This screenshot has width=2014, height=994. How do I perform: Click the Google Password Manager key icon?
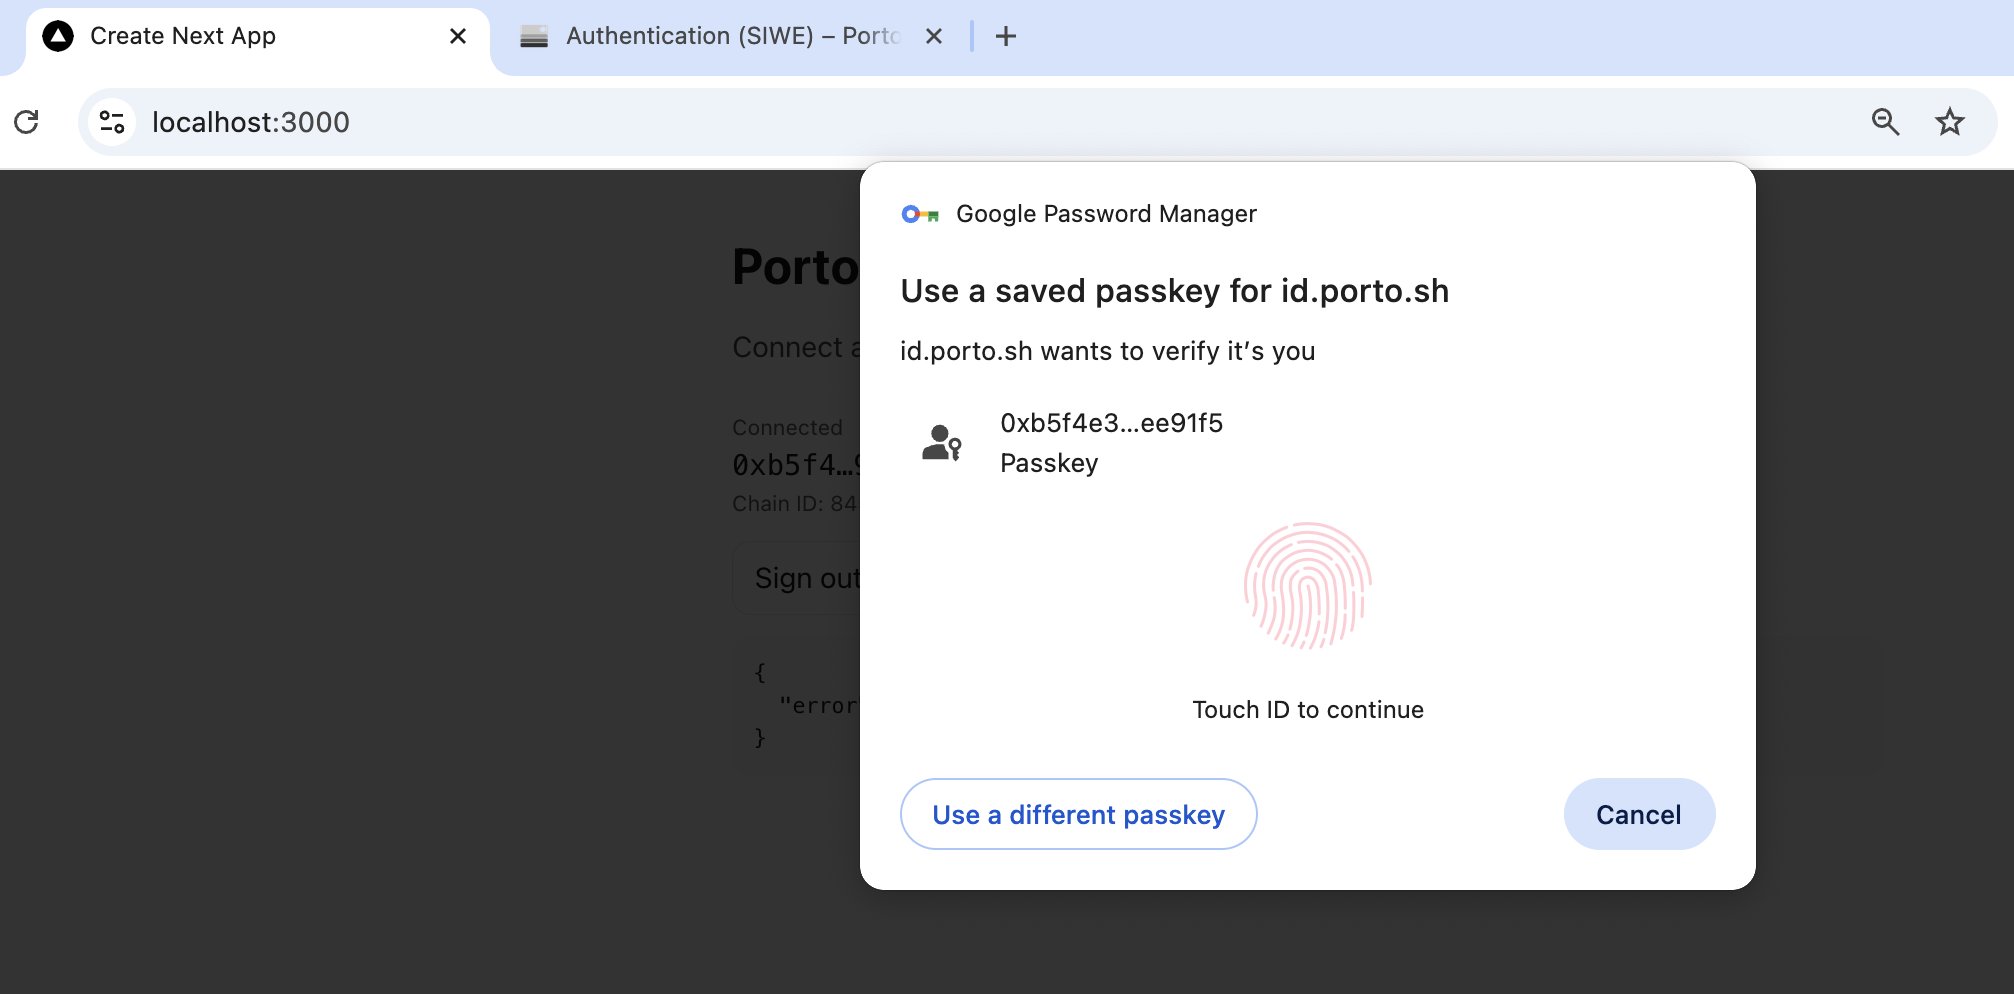tap(920, 214)
